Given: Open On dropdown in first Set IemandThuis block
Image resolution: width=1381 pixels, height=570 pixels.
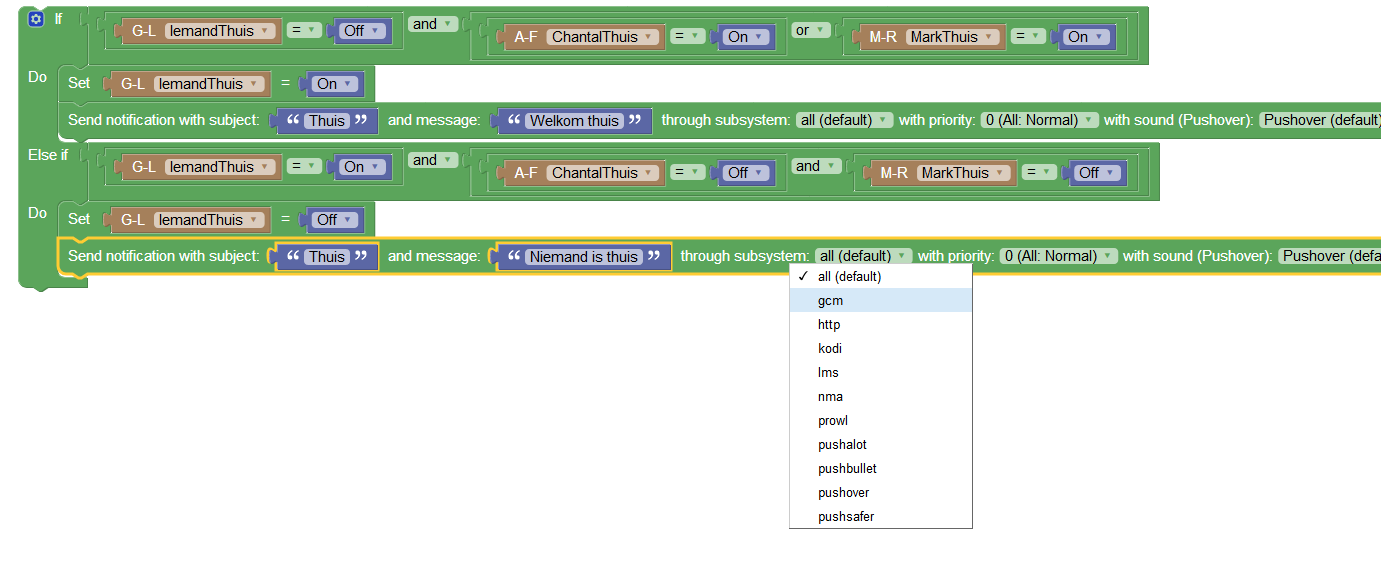Looking at the screenshot, I should tap(335, 84).
